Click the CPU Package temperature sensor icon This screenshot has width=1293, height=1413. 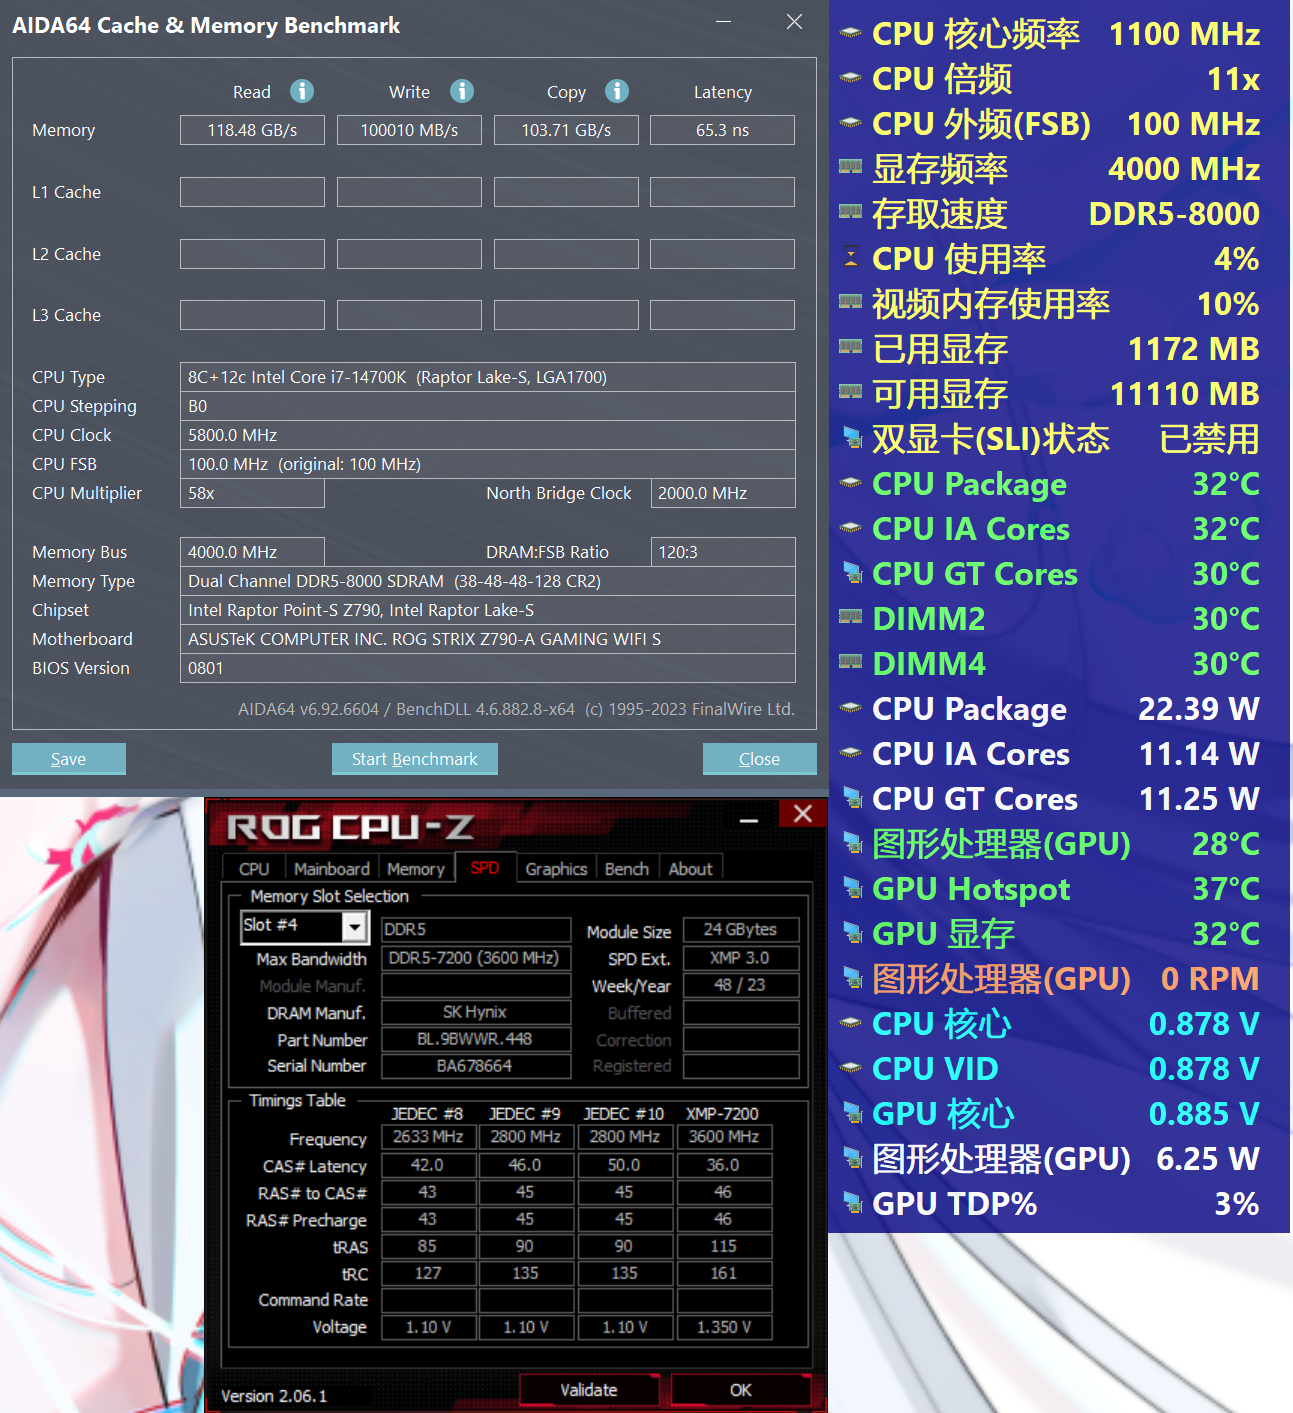851,483
